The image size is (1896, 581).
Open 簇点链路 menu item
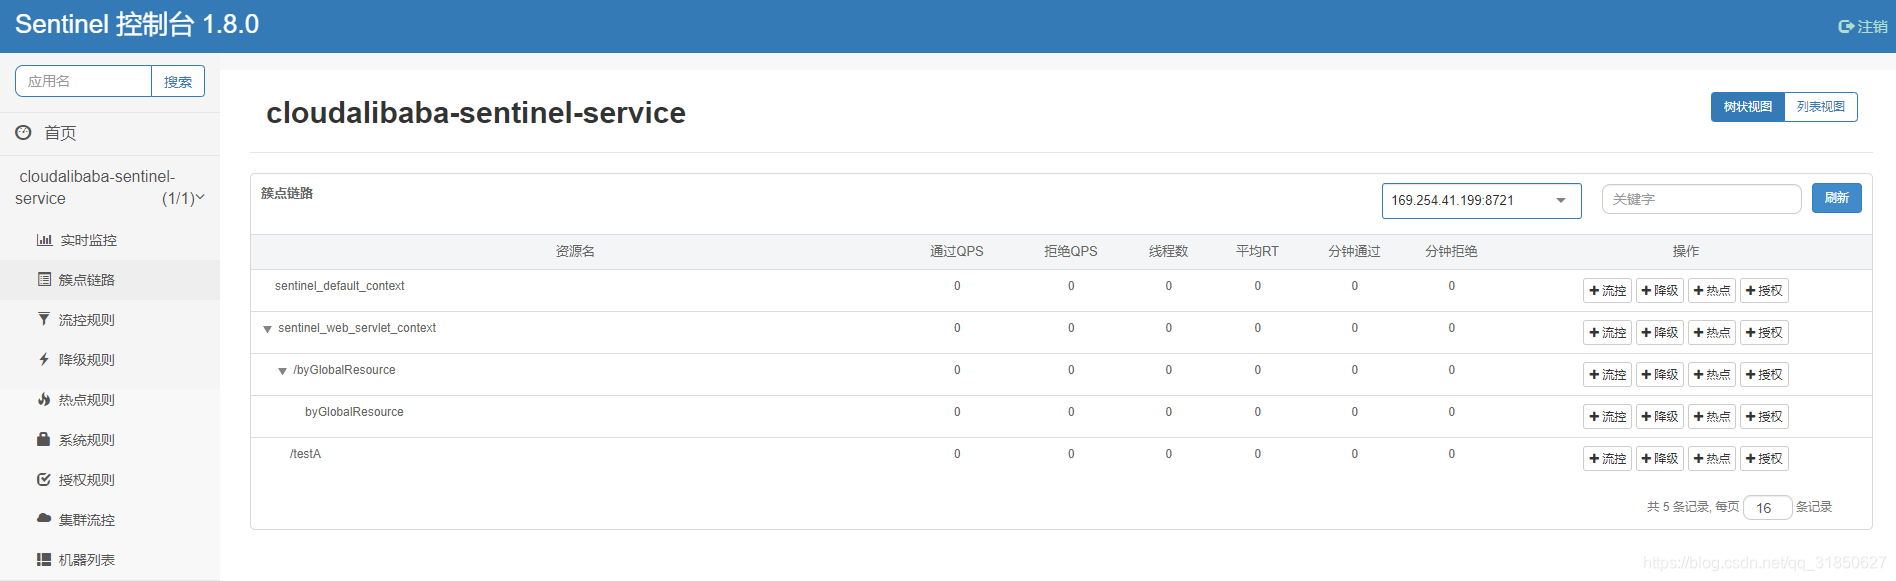point(110,280)
